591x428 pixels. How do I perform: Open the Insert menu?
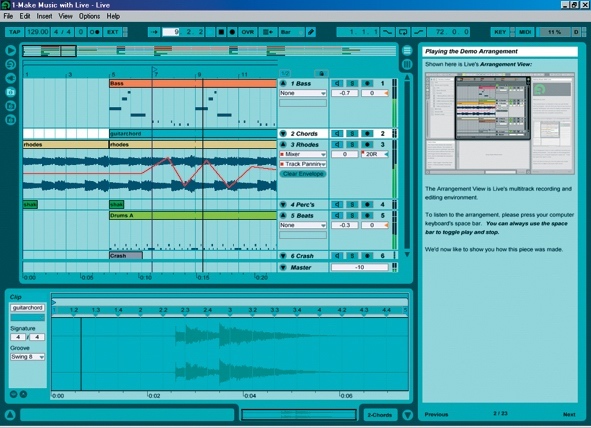[44, 16]
